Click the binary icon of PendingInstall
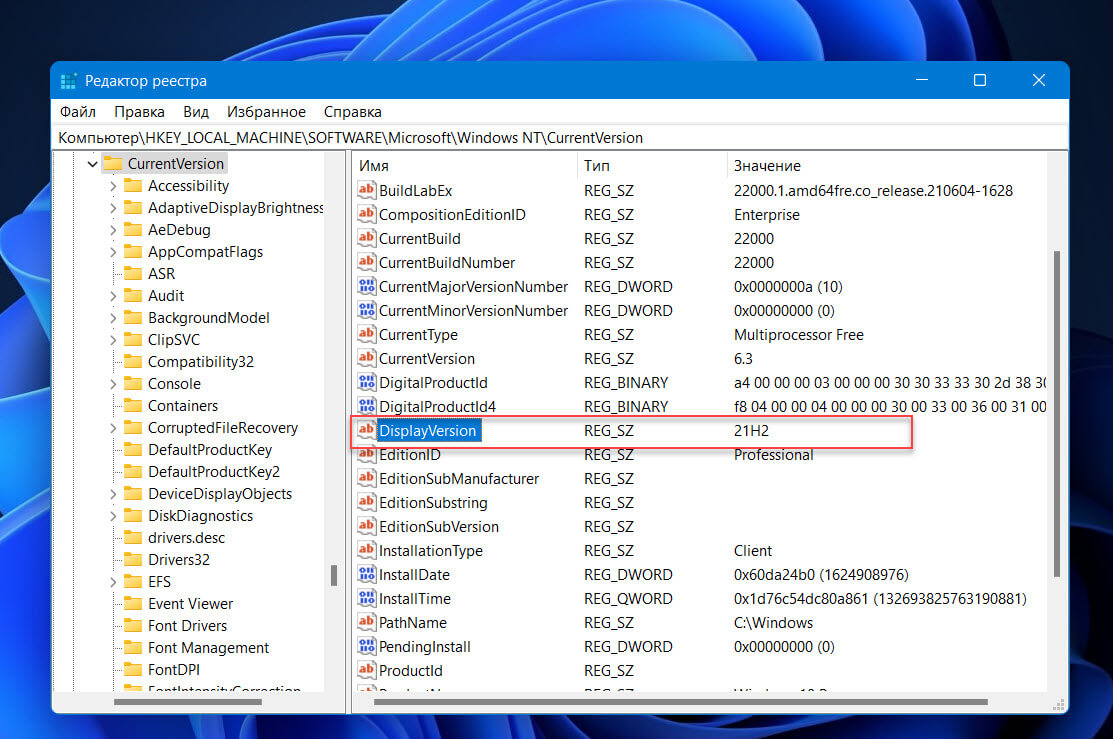Screen dimensions: 1113x739 (366, 646)
